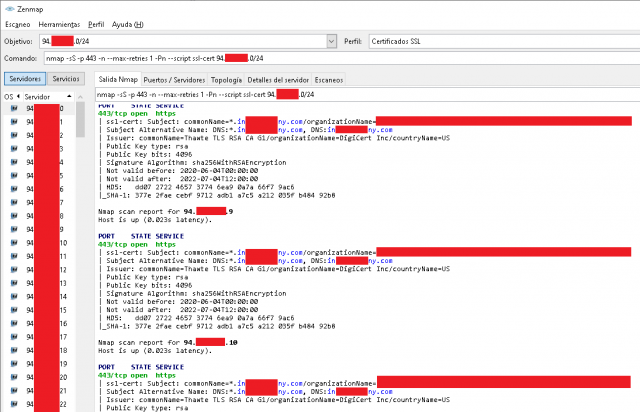Select OS icon of host ending in 5
640x412 pixels.
click(x=14, y=176)
